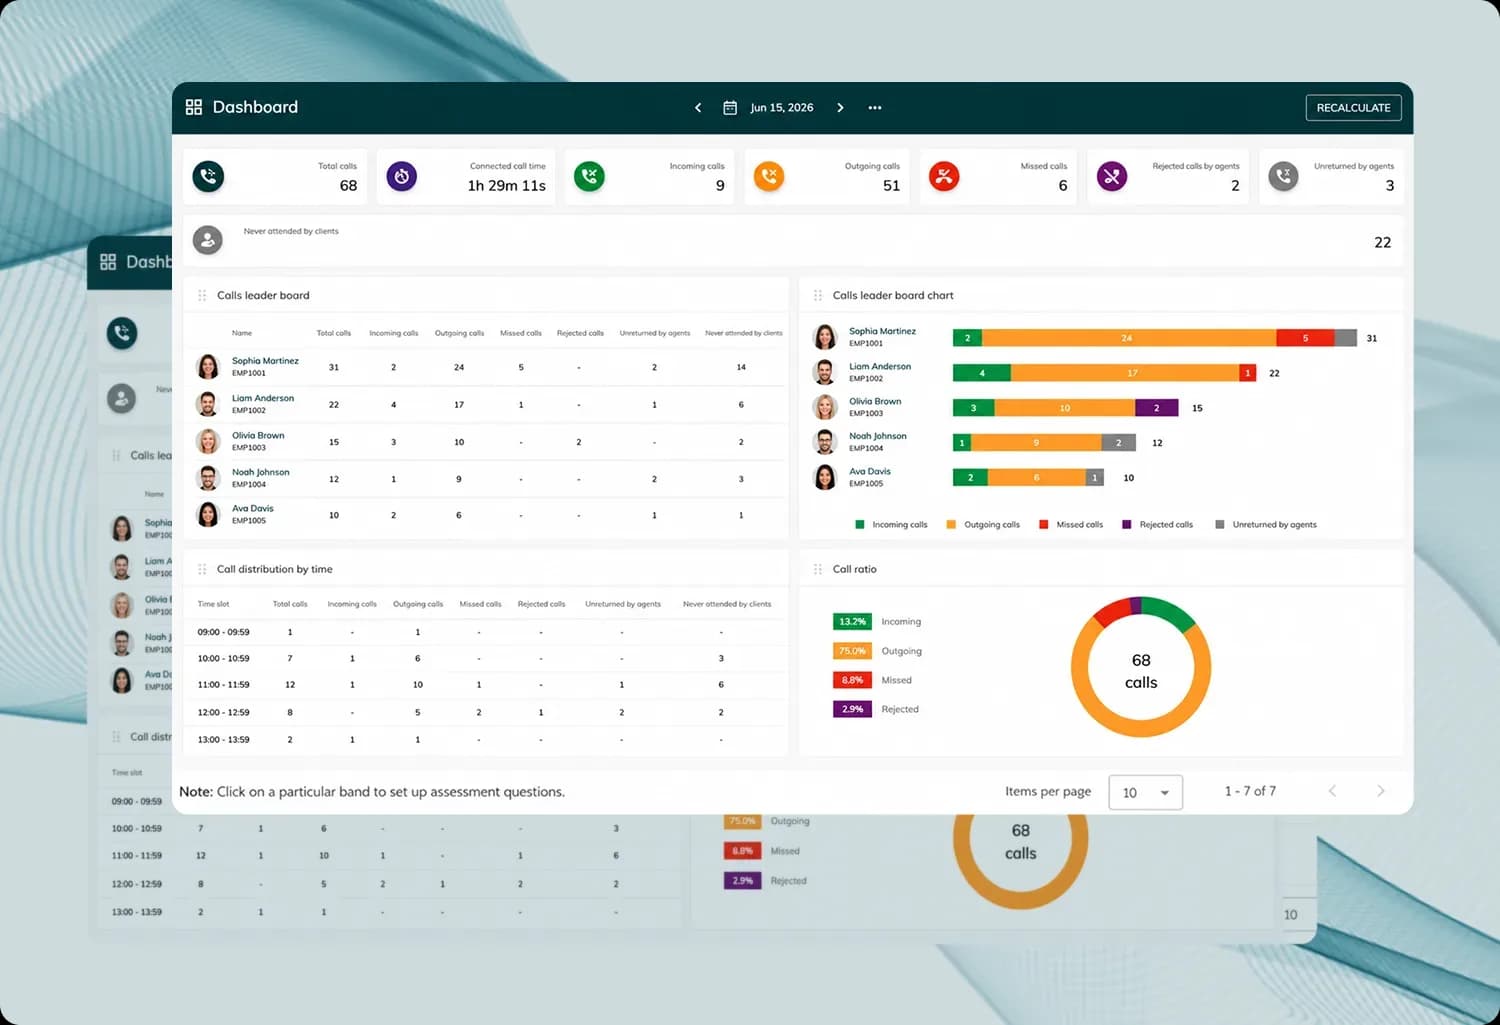Image resolution: width=1500 pixels, height=1025 pixels.
Task: Sort leader board by Outgoing calls column
Action: pos(459,333)
